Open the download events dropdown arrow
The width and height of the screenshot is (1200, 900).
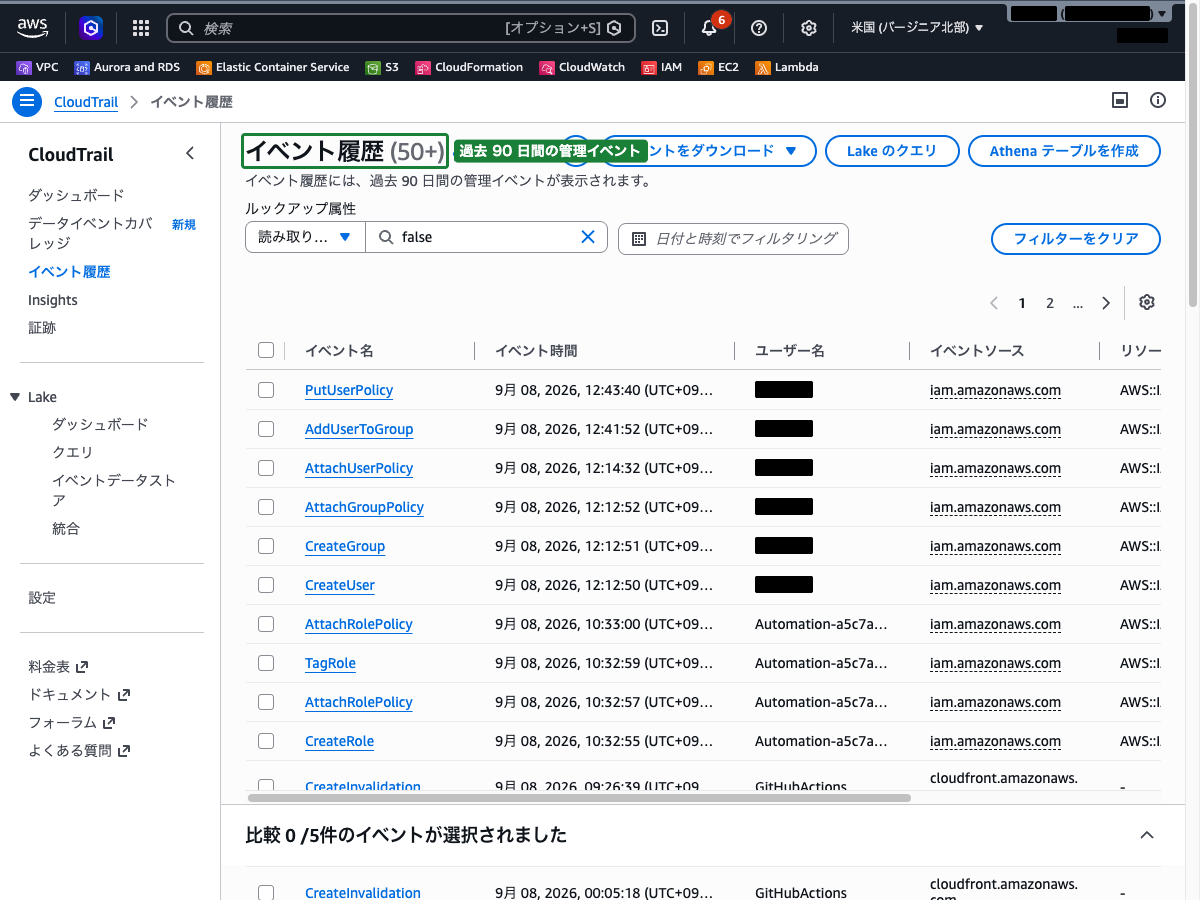(x=791, y=151)
